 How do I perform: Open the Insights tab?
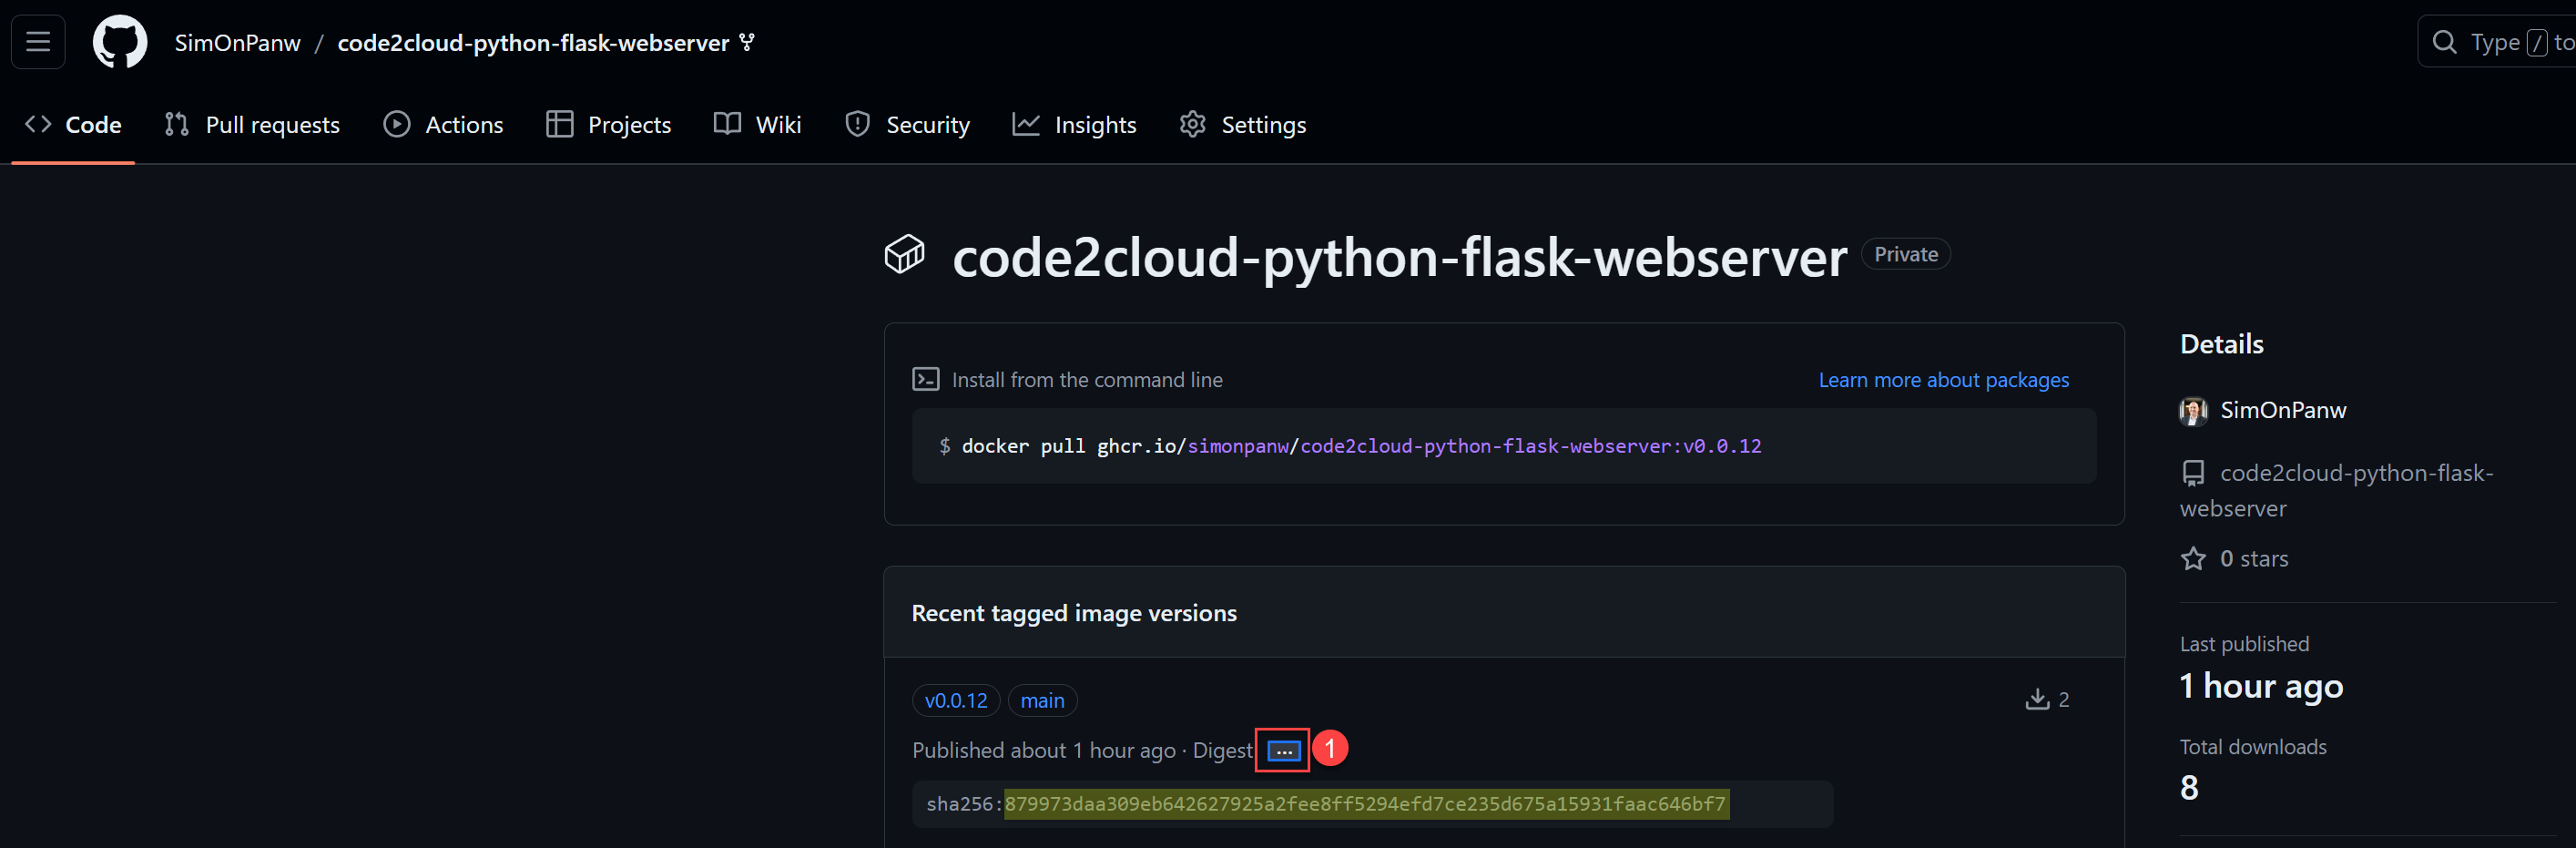tap(1075, 125)
